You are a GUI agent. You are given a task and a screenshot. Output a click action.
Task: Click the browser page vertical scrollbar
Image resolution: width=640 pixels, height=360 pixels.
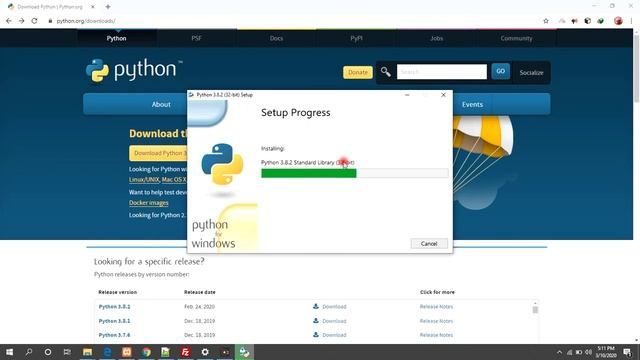636,68
